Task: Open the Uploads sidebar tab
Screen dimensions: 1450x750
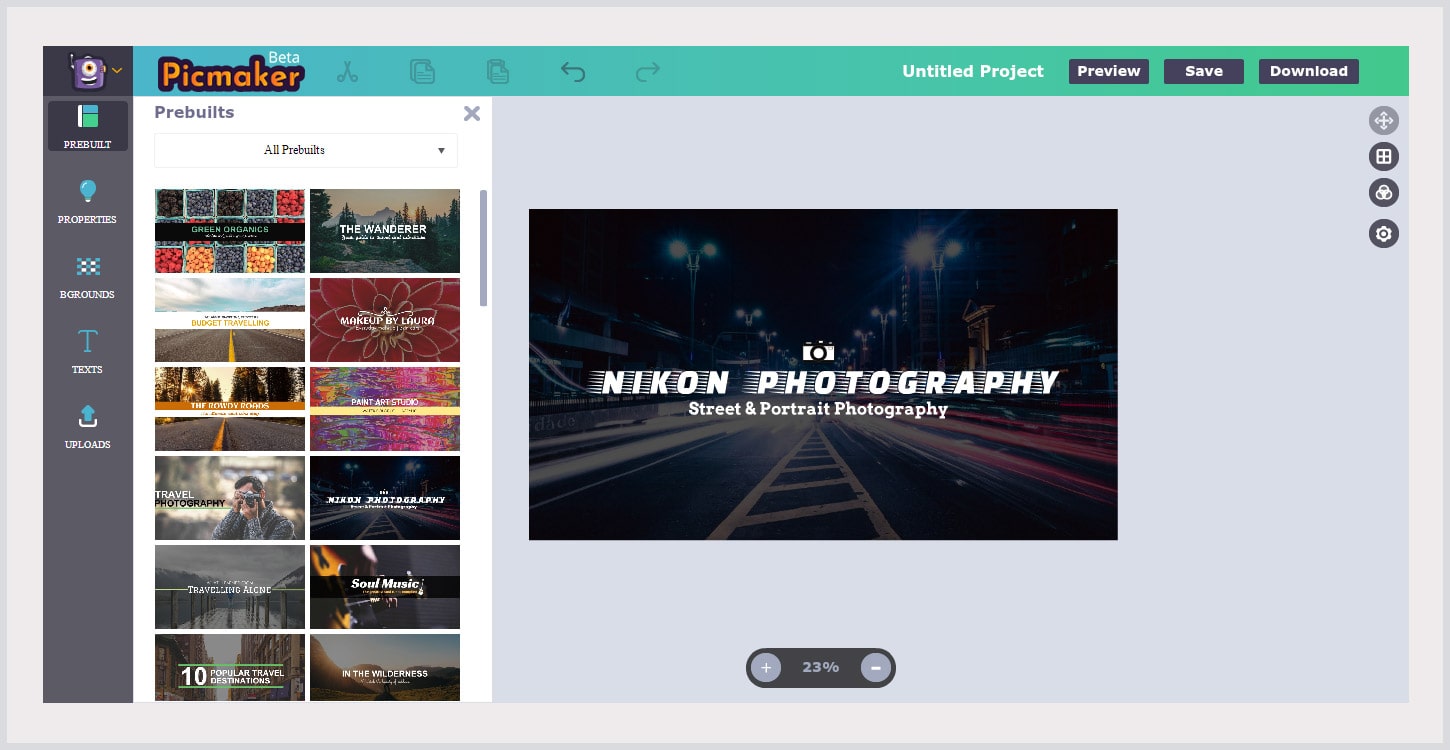Action: 88,426
